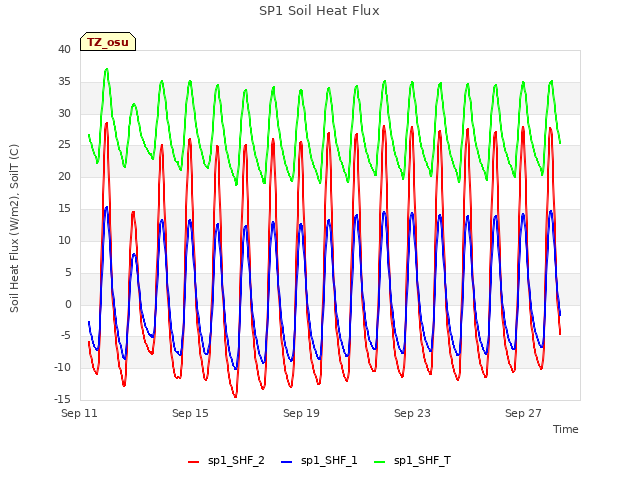Viewport: 640px width, 480px height.
Task: Click the -15 y-axis tick label
Action: (62, 399)
